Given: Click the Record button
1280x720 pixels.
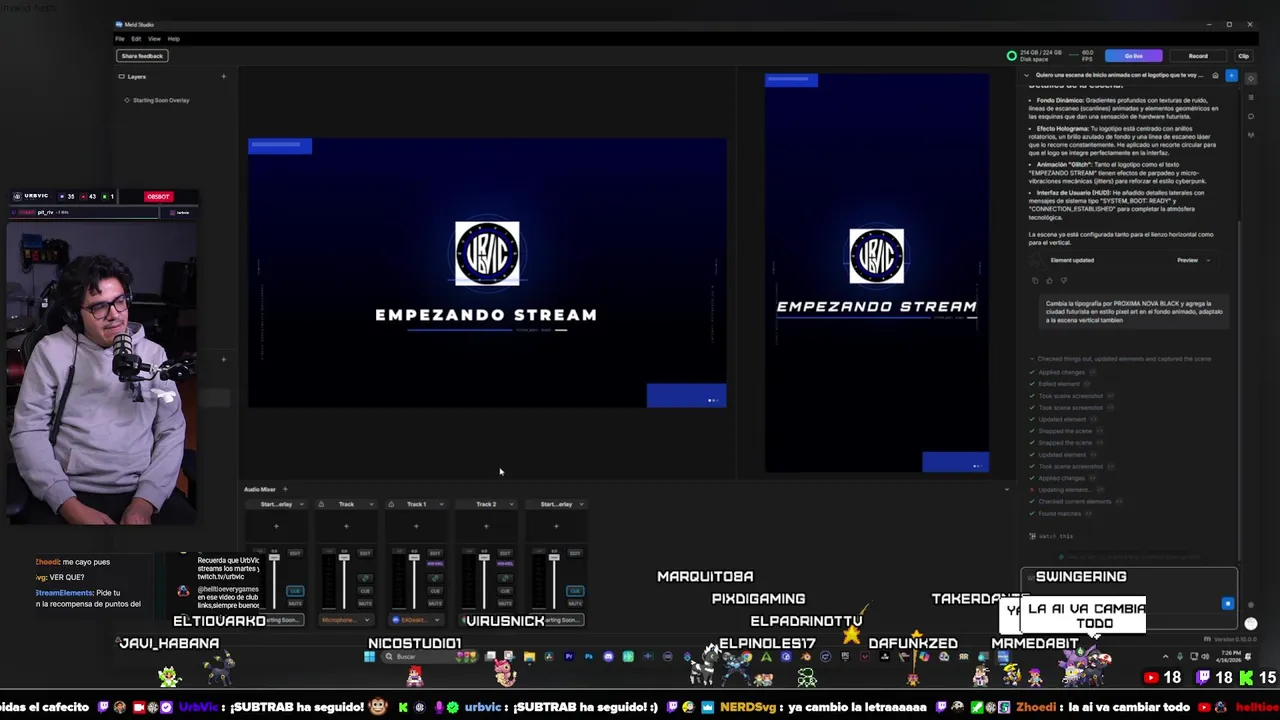Looking at the screenshot, I should pos(1198,56).
